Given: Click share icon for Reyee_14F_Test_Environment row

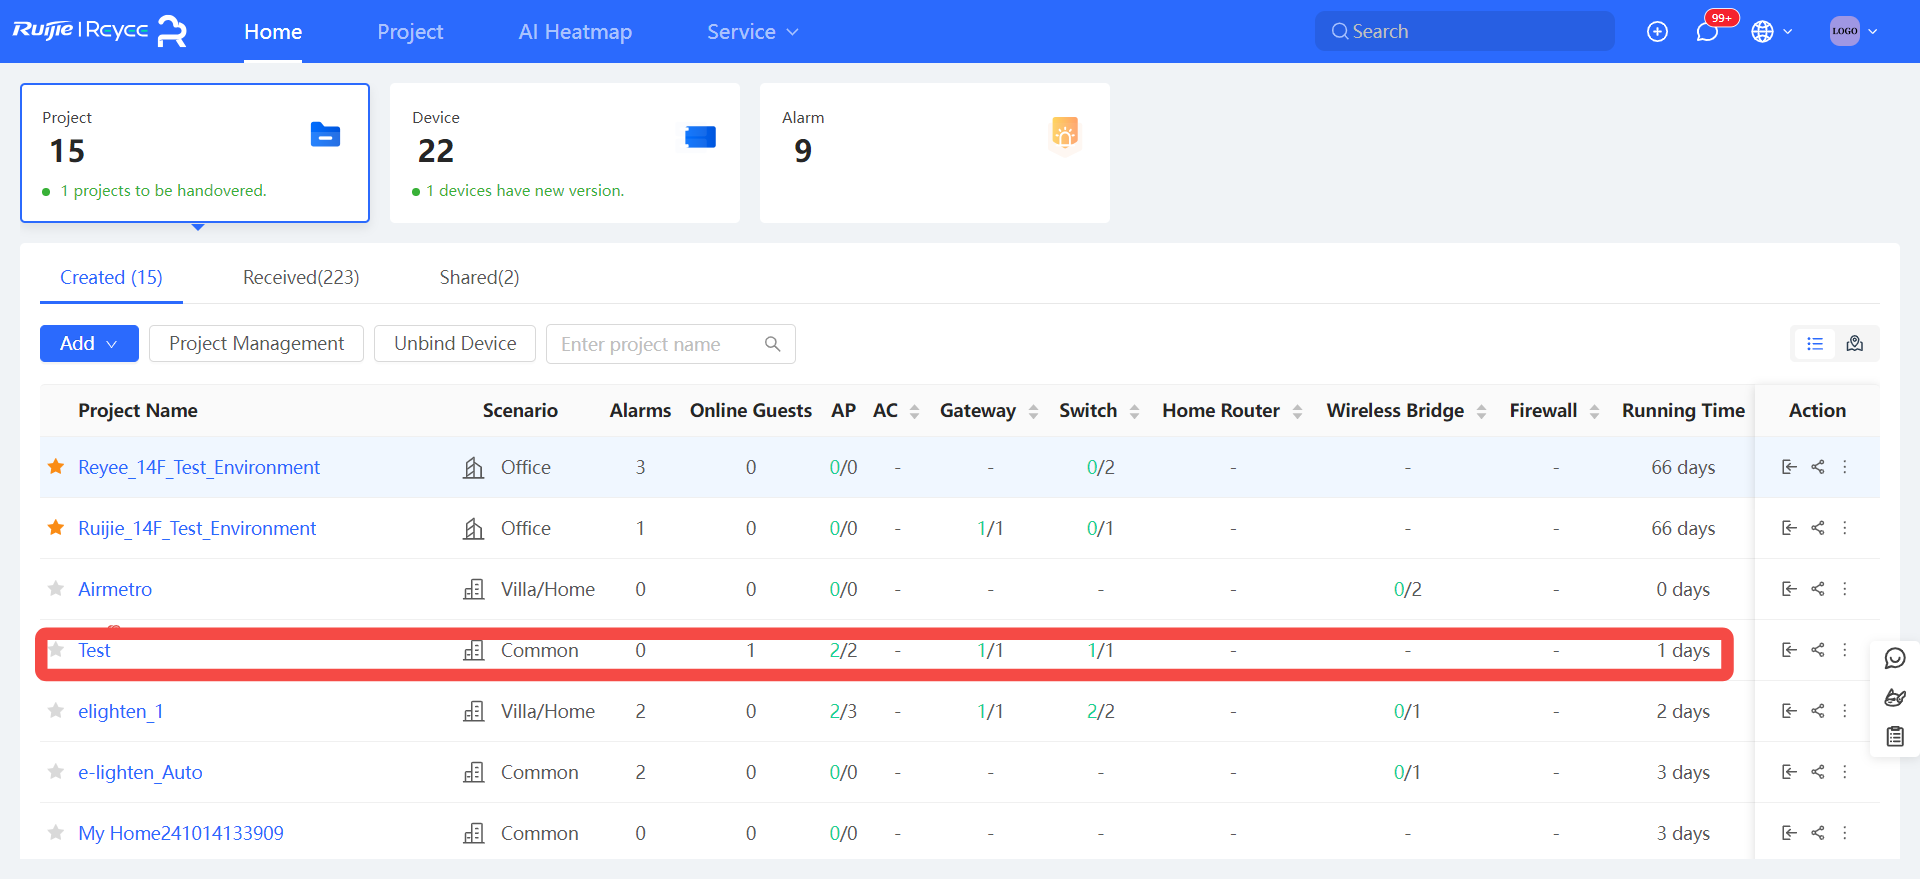Looking at the screenshot, I should tap(1818, 467).
